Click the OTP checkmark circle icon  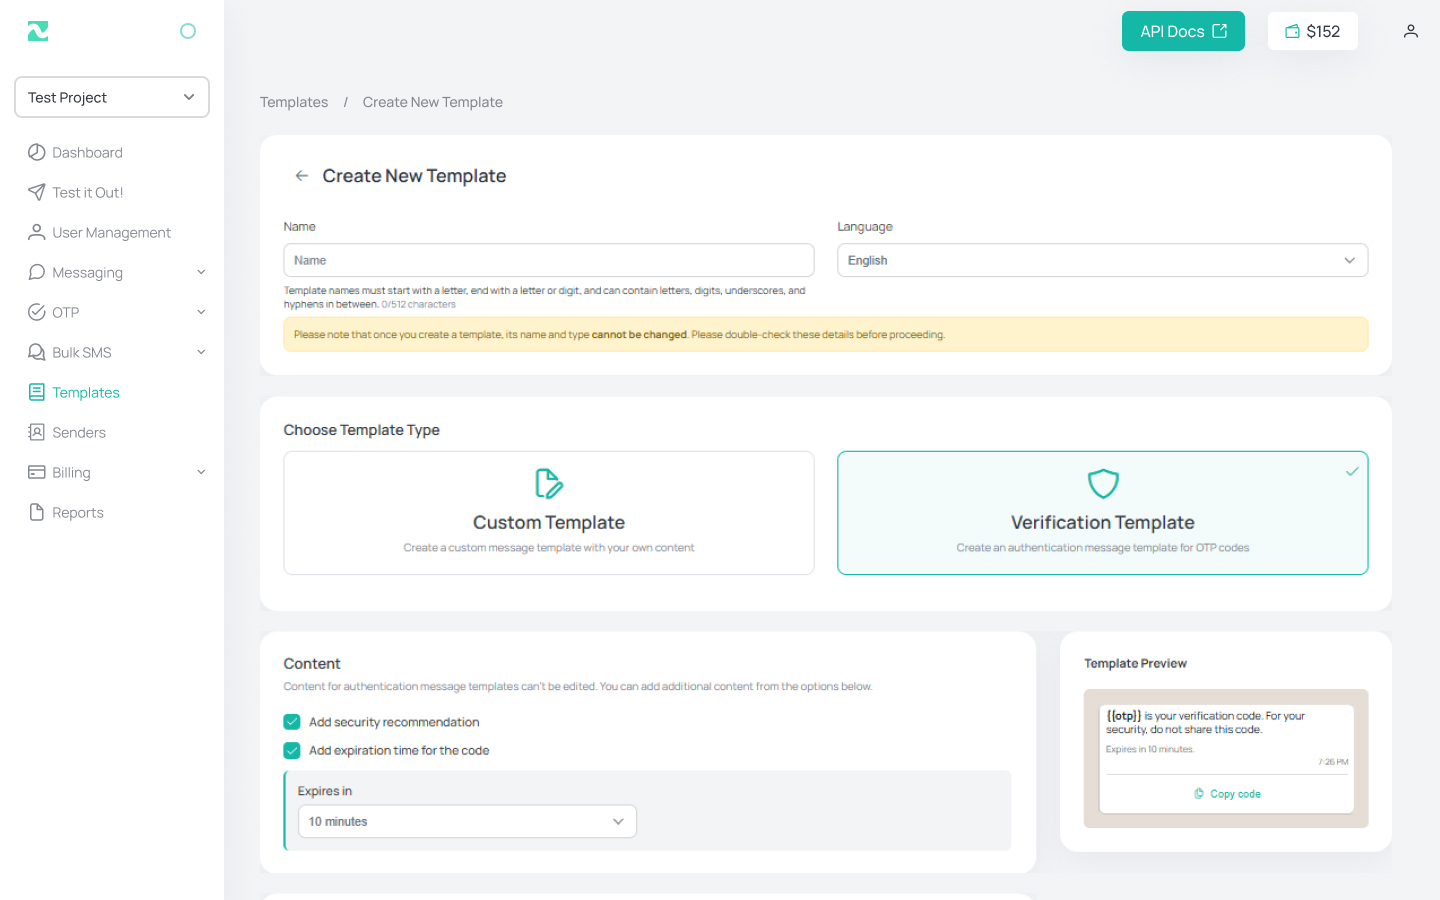point(37,312)
